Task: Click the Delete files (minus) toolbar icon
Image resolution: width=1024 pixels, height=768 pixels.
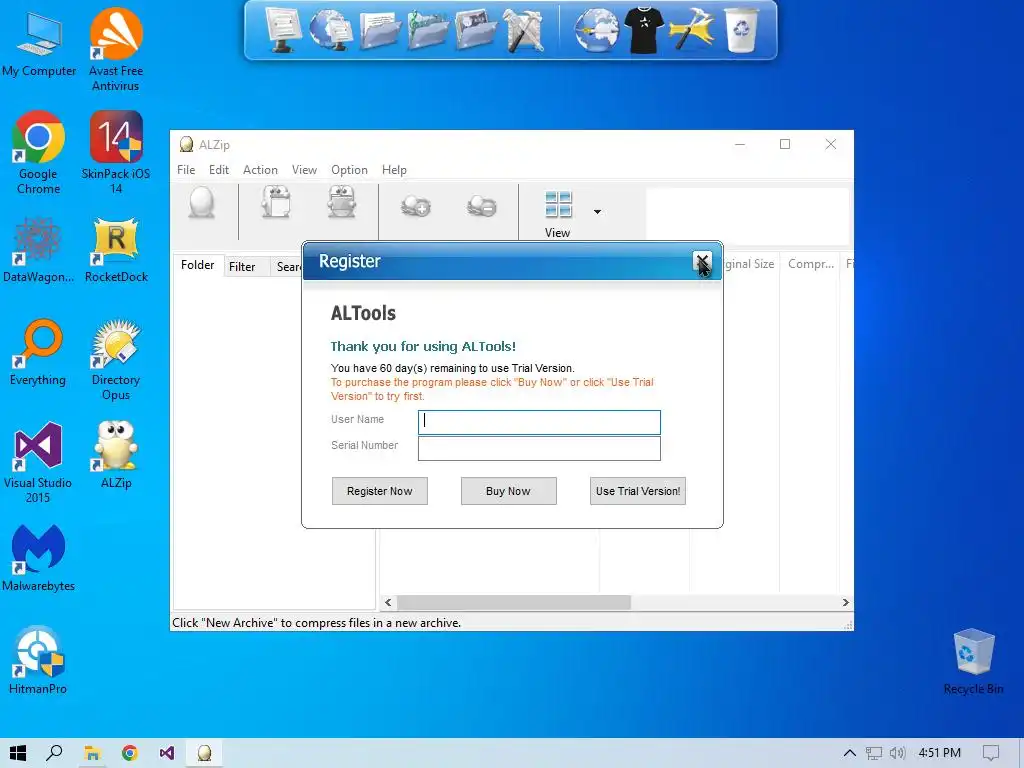Action: 482,206
